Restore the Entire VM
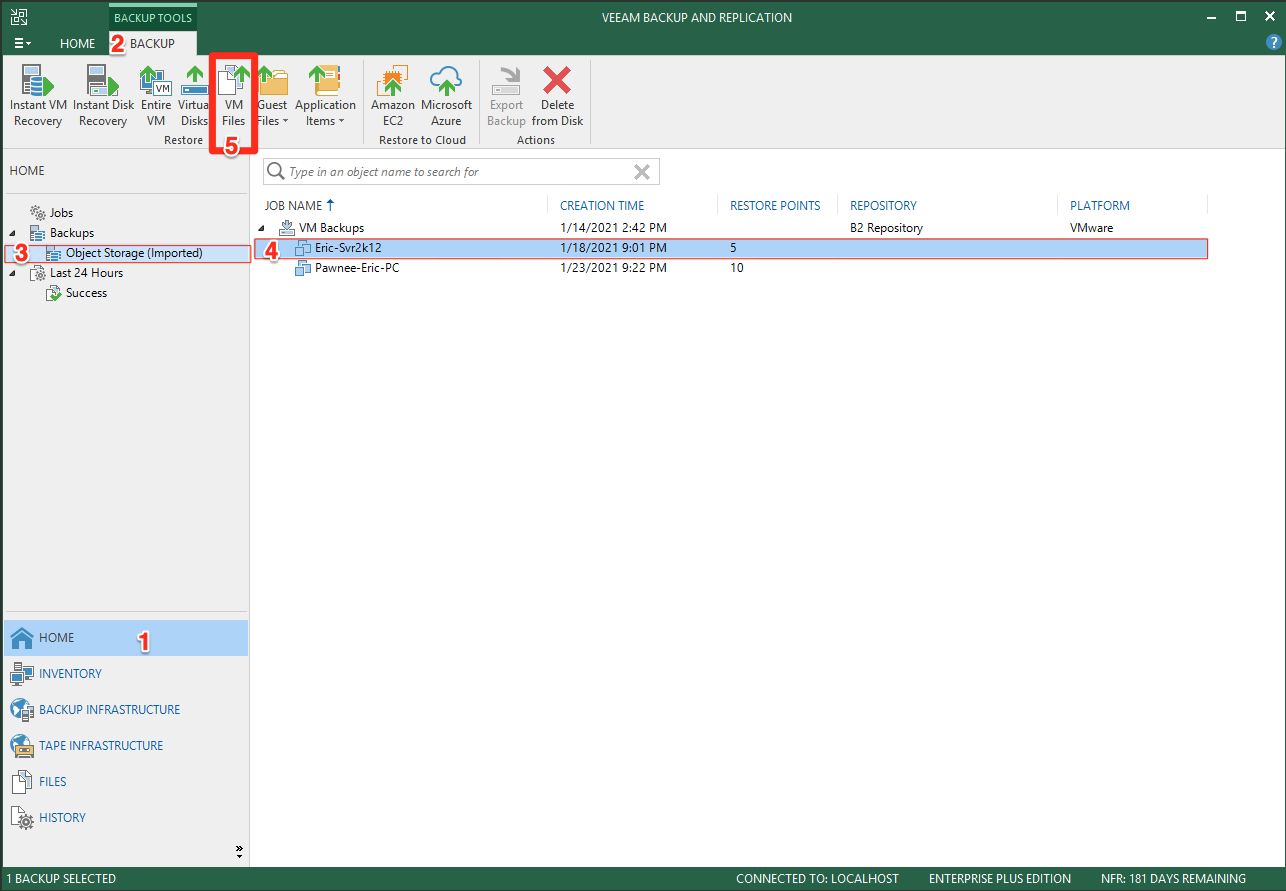Viewport: 1286px width, 891px height. click(x=156, y=96)
